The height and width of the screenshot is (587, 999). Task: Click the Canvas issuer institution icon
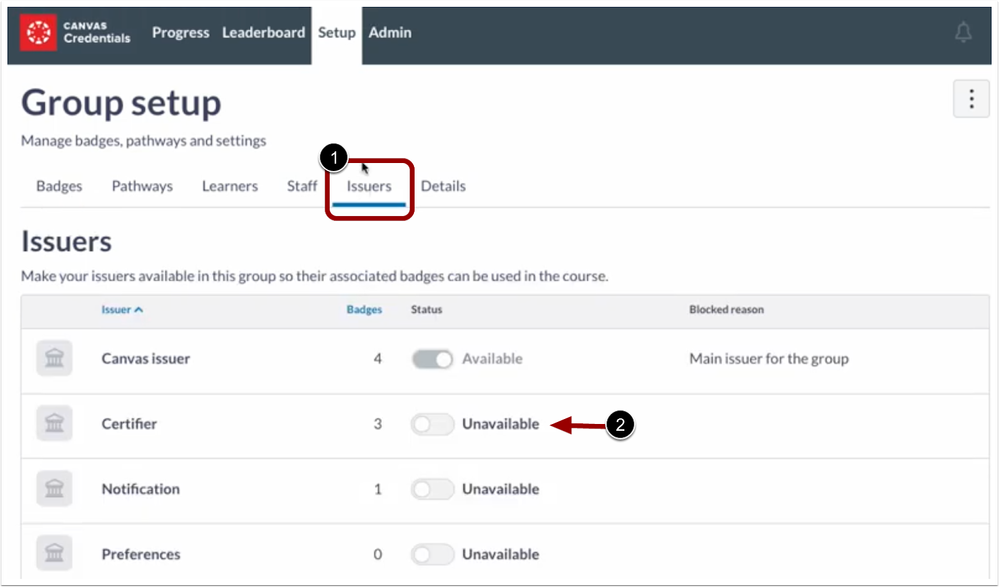pos(55,358)
